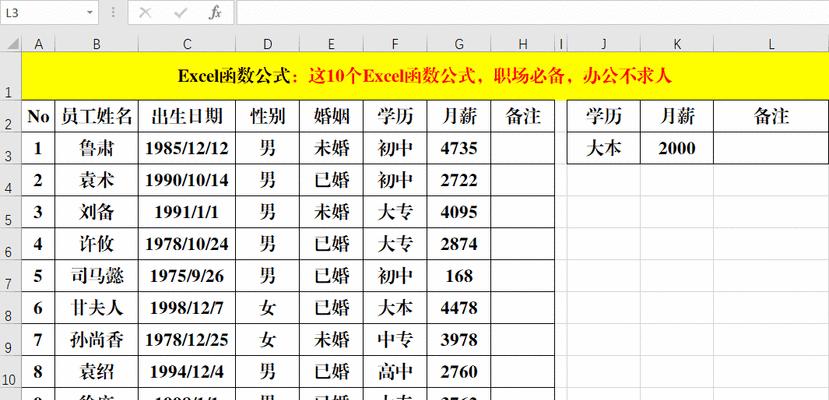This screenshot has width=829, height=400.
Task: Click the name cell 袁术
Action: click(x=96, y=180)
